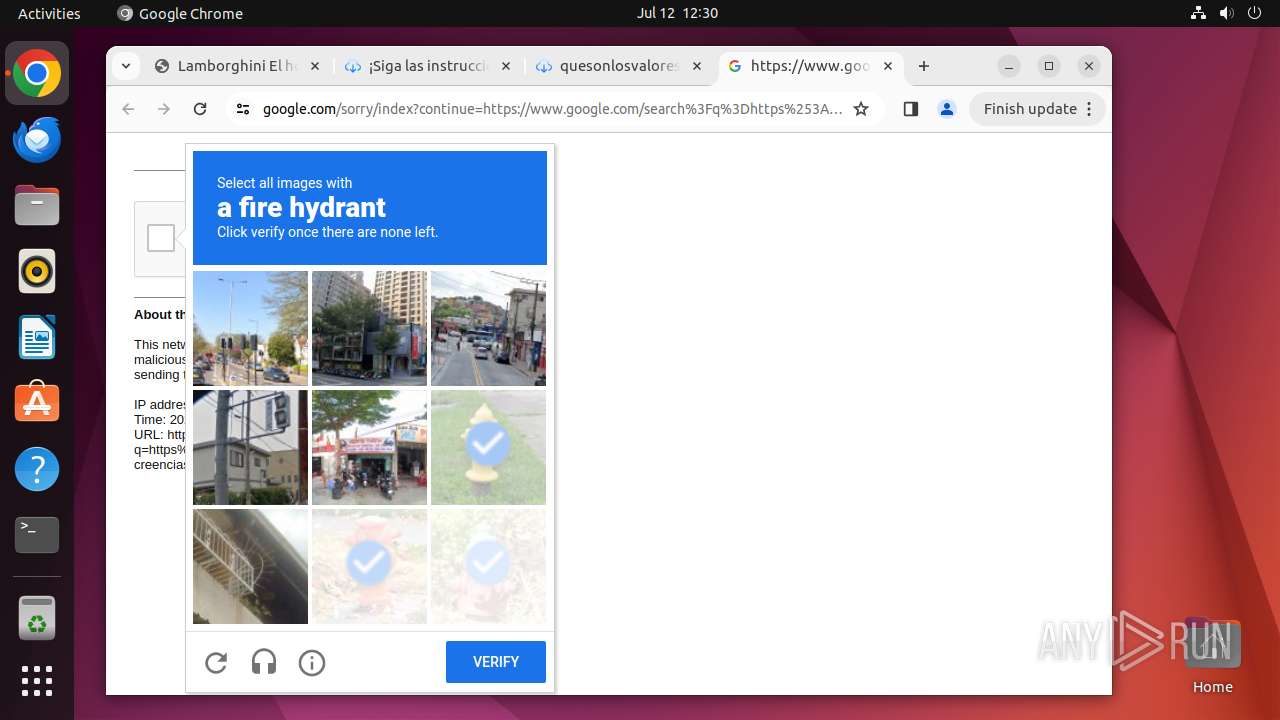Screen dimensions: 1280x720
Task: Launch LibreOffice Writer from the dock
Action: tap(37, 337)
